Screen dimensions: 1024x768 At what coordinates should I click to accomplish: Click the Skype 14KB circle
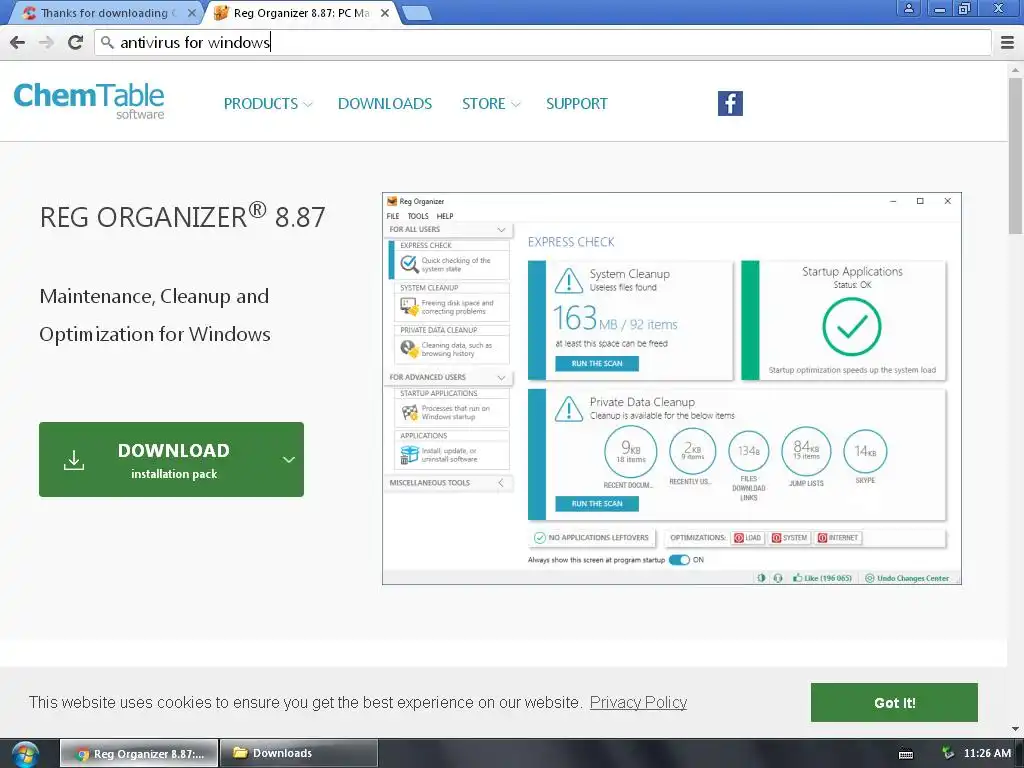[865, 451]
